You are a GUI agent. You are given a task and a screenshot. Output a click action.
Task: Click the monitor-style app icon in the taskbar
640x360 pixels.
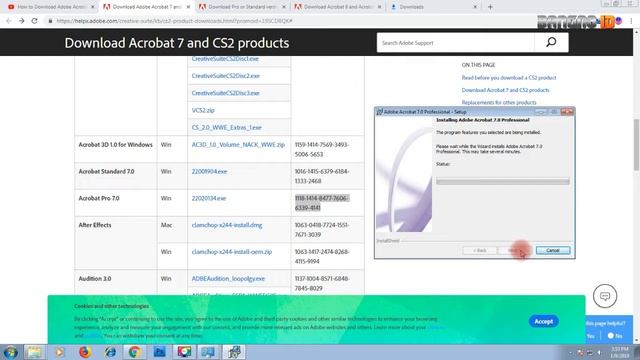coord(209,352)
